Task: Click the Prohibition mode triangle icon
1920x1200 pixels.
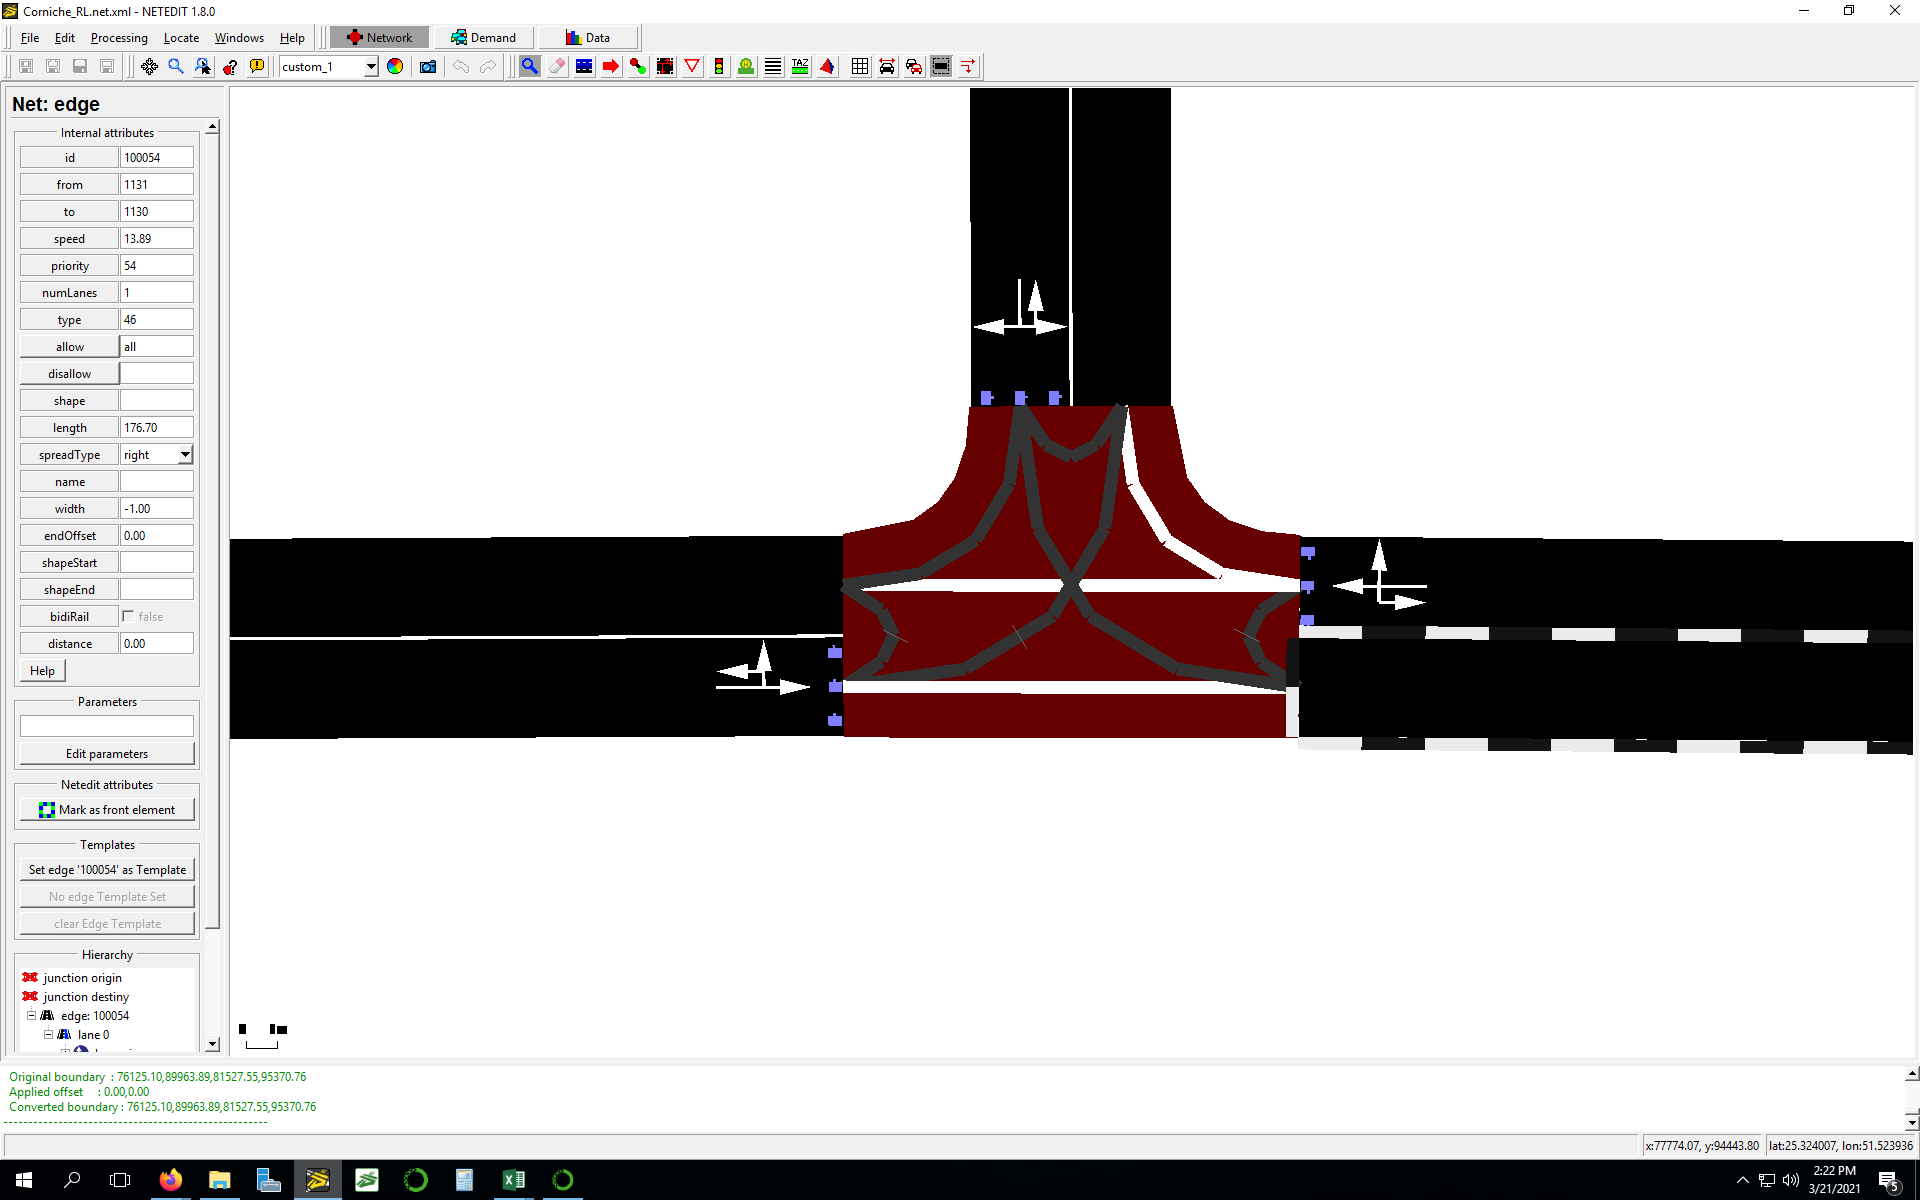Action: click(692, 67)
